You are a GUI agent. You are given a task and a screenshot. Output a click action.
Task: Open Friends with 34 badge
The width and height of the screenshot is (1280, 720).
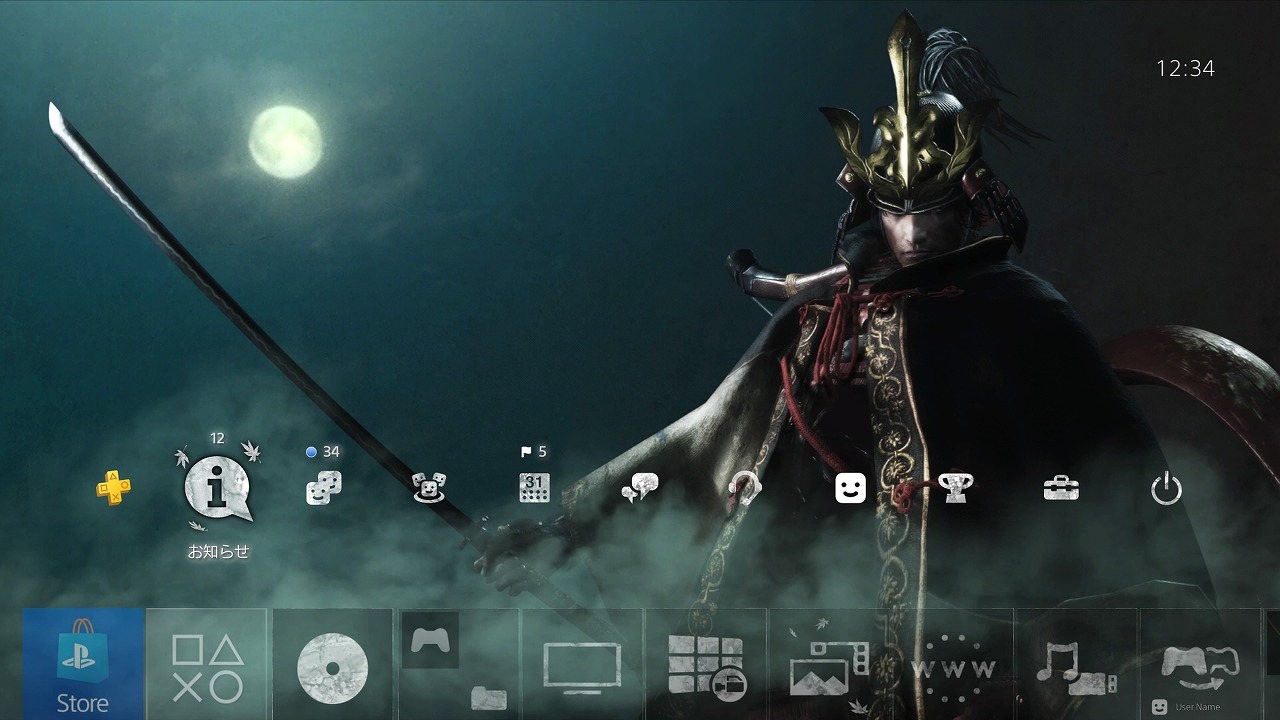pos(323,488)
